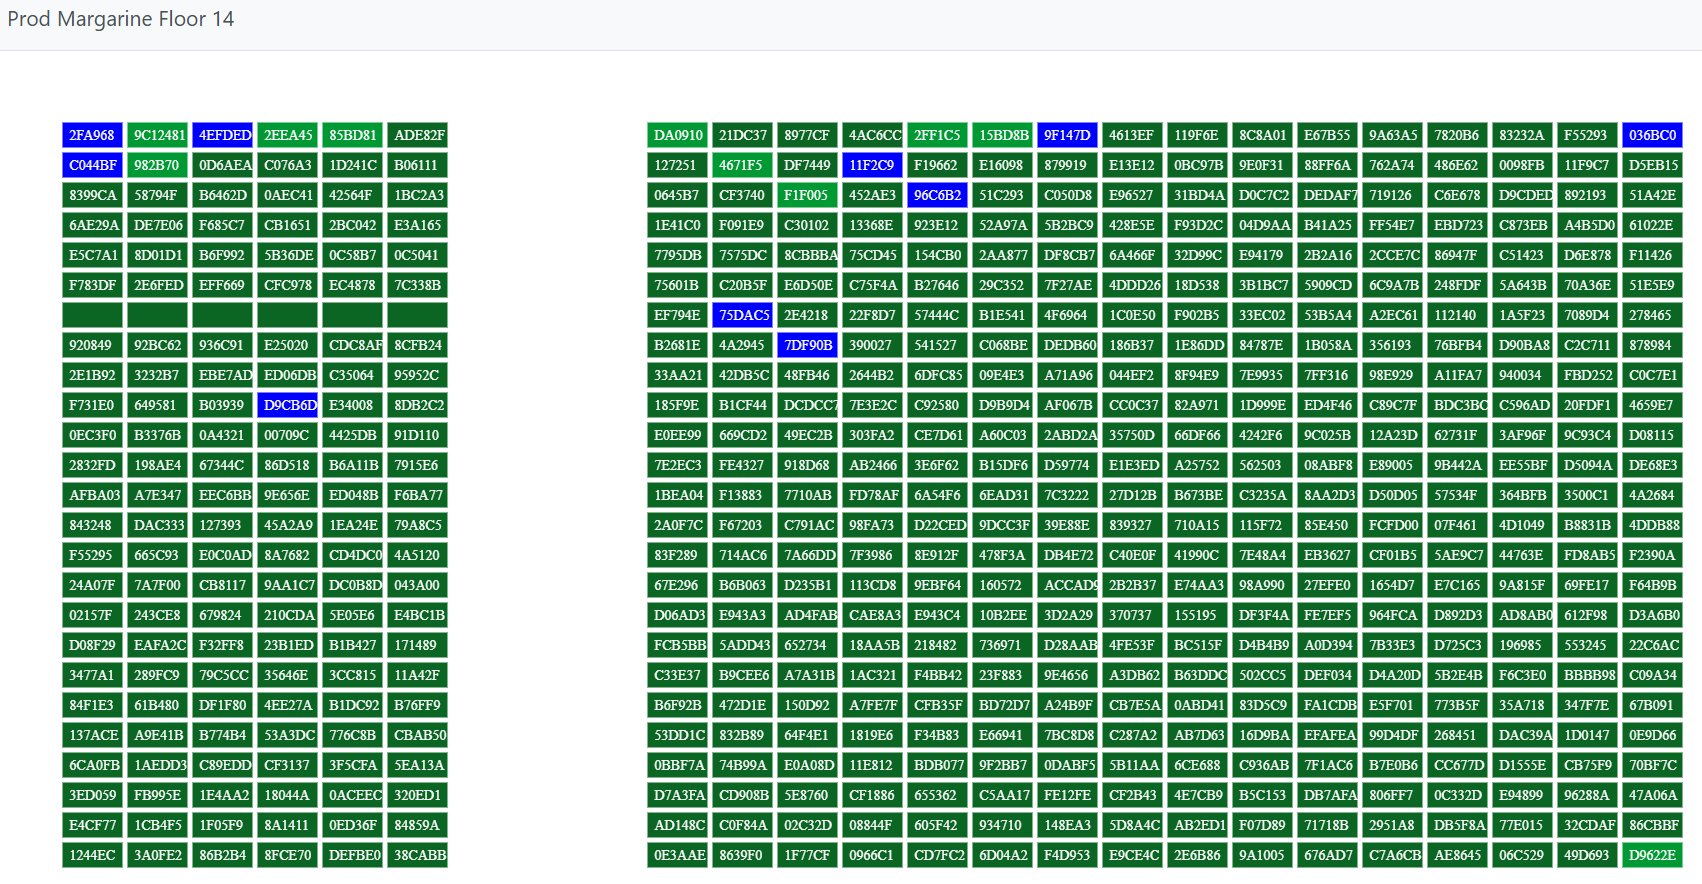
Task: Open the blue C044BF cell
Action: [92, 165]
